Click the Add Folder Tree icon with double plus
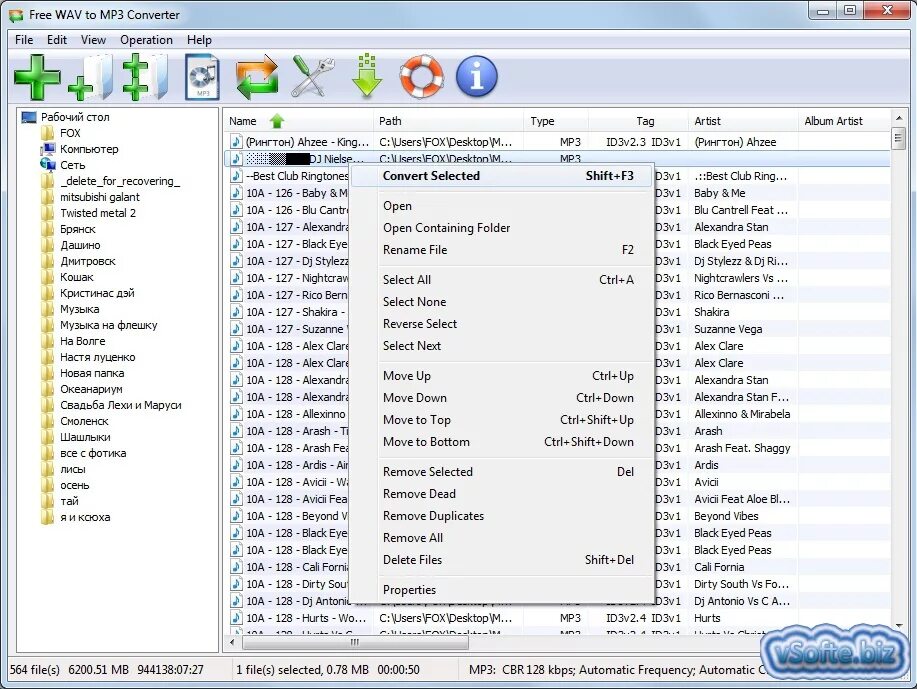This screenshot has width=917, height=689. click(x=144, y=77)
